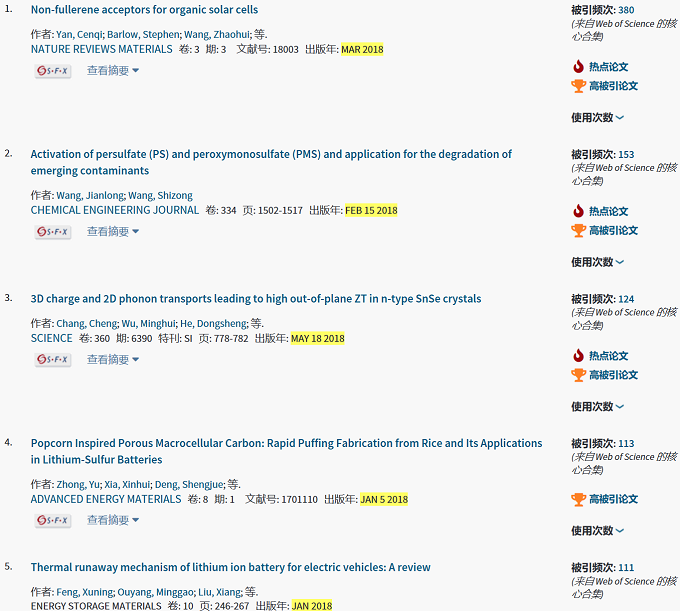Screen dimensions: 680x611
Task: Expand 使用次数 for the first result
Action: pyautogui.click(x=597, y=118)
